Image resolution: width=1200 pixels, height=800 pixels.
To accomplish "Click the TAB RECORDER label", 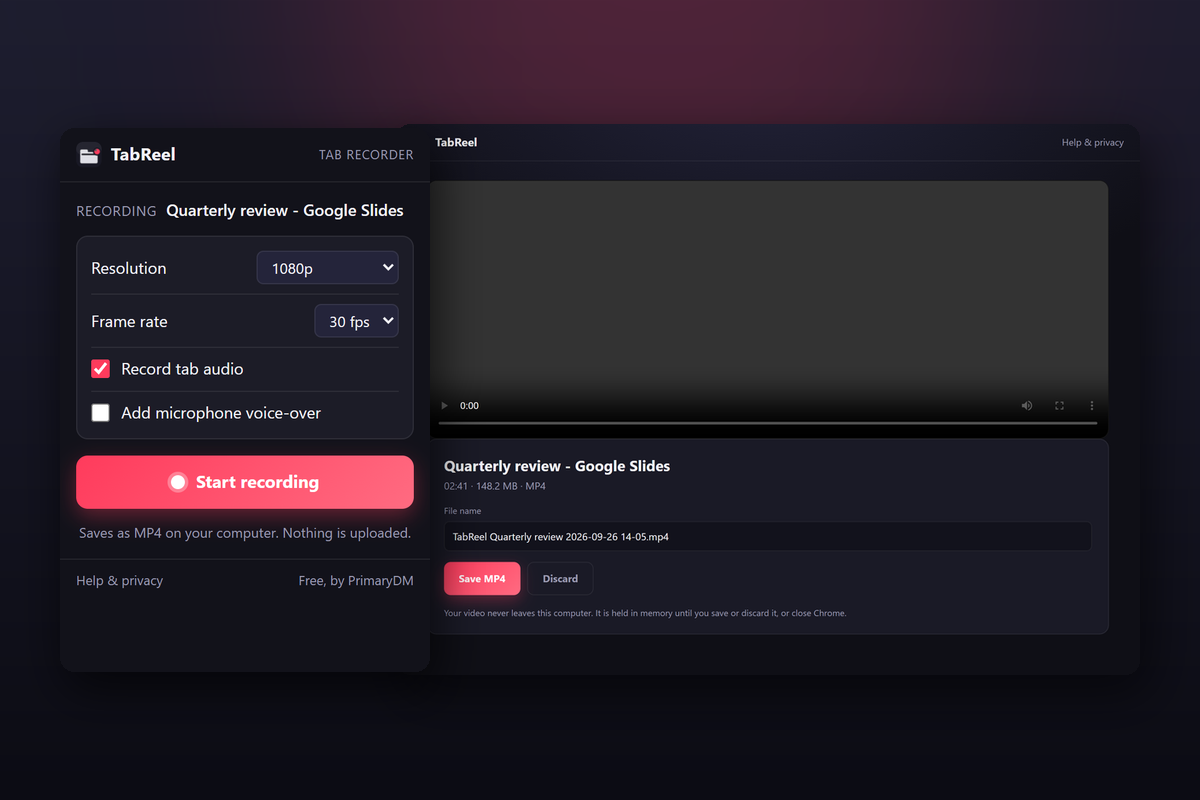I will (366, 155).
